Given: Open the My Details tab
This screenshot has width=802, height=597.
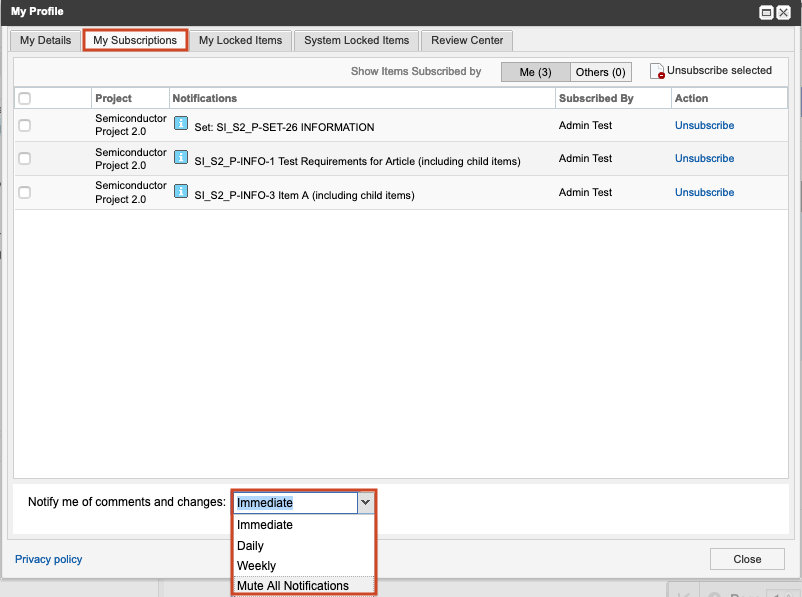Looking at the screenshot, I should pyautogui.click(x=46, y=40).
